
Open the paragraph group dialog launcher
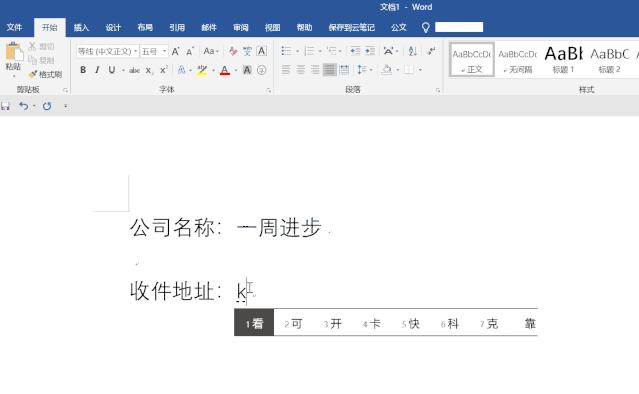click(x=438, y=90)
